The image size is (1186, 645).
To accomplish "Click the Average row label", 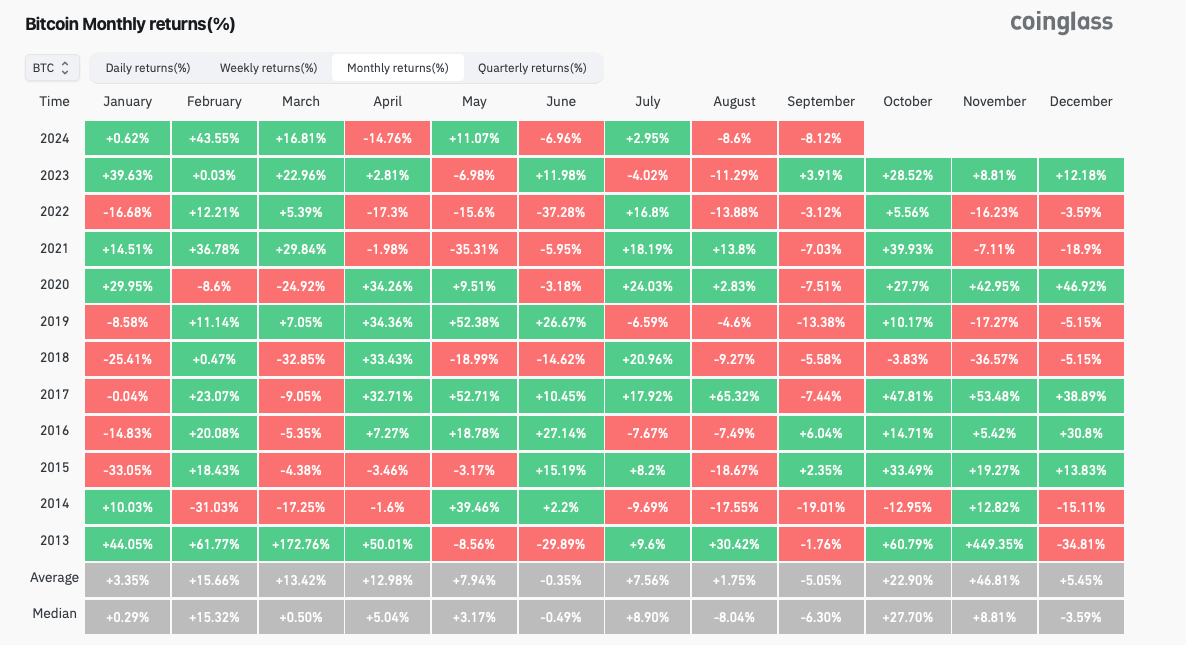I will (54, 577).
